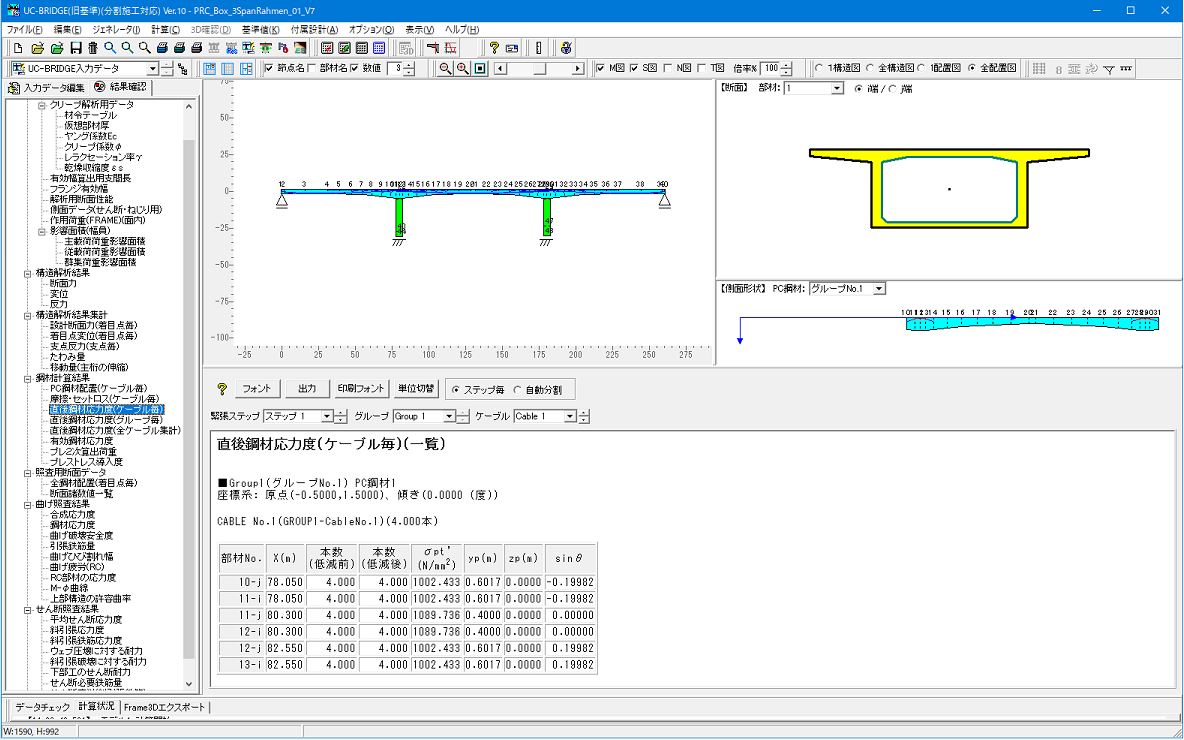Click the ID card icon beside help

(513, 48)
